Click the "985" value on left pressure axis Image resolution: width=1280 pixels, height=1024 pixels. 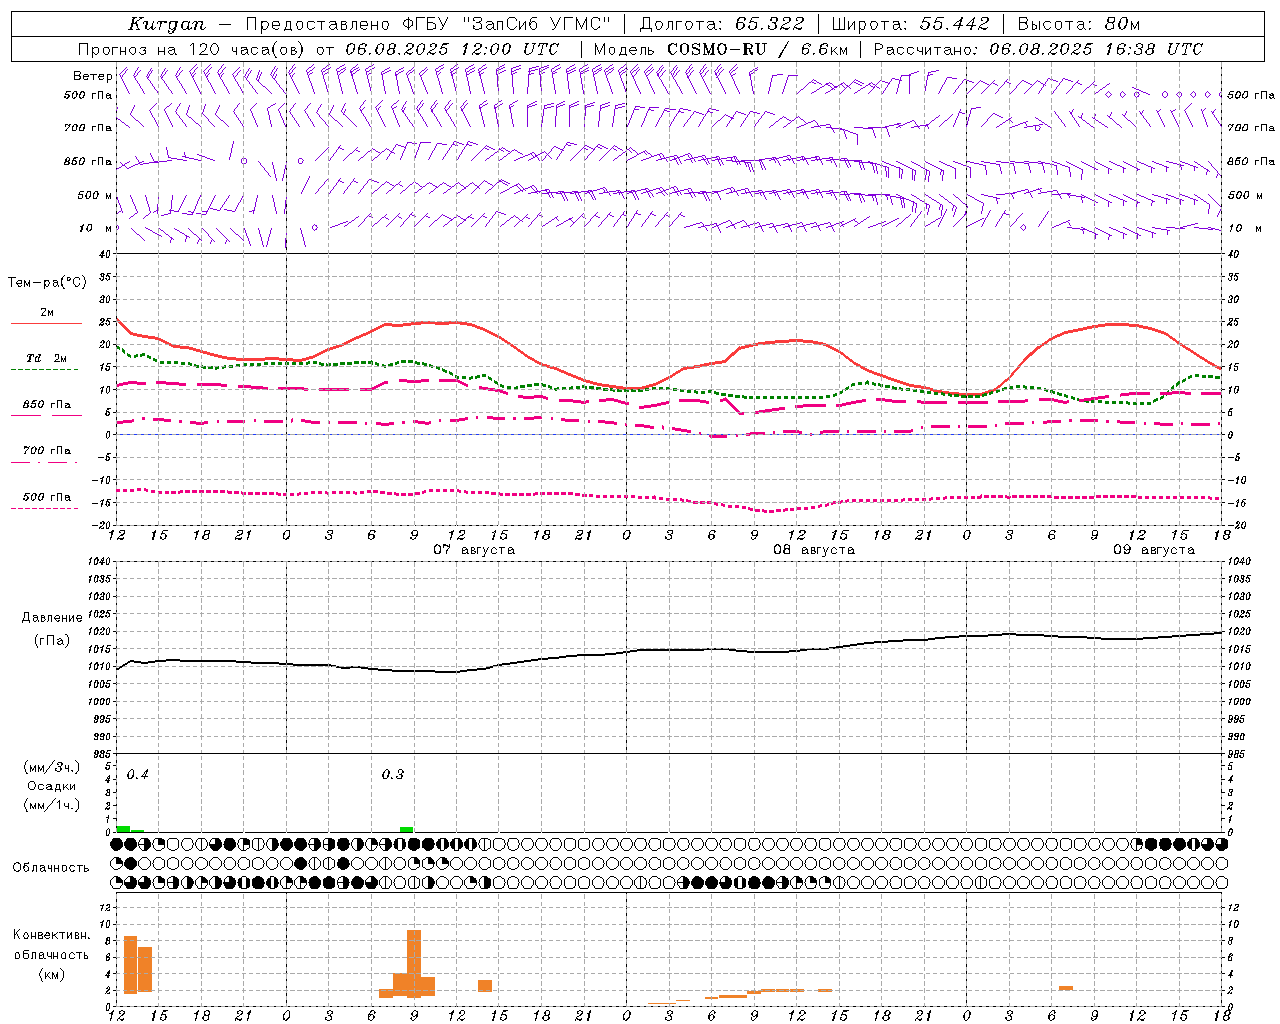click(x=101, y=754)
